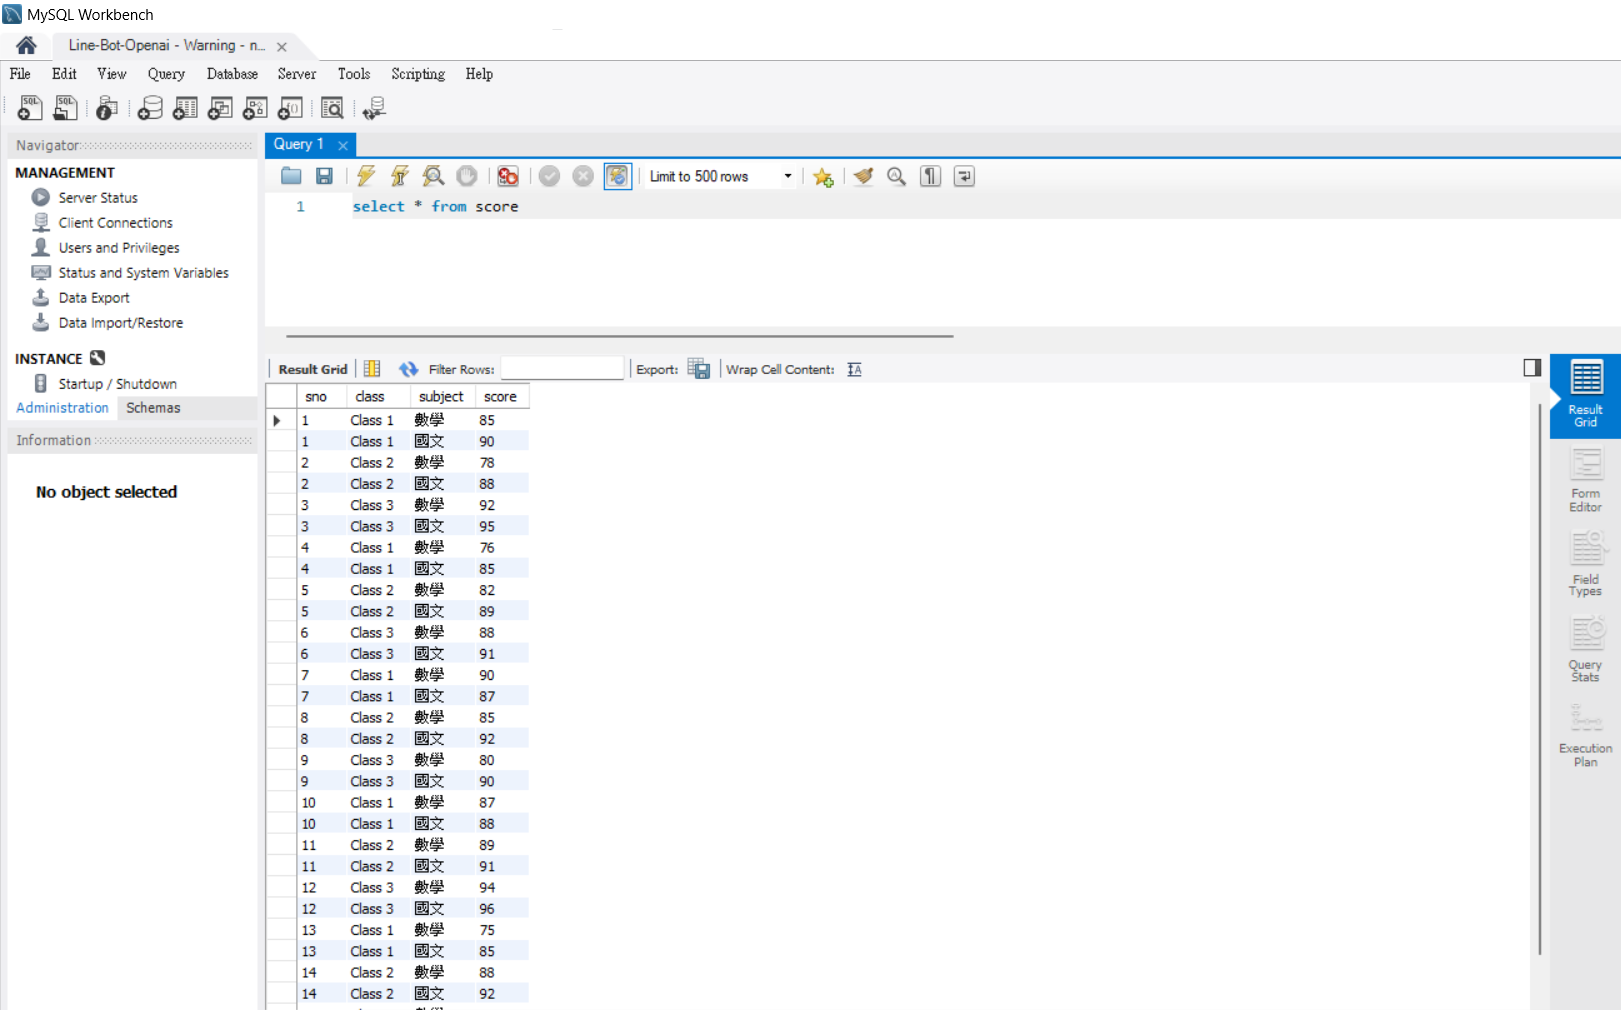Sort by the subject column header
The image size is (1621, 1010).
pyautogui.click(x=442, y=397)
